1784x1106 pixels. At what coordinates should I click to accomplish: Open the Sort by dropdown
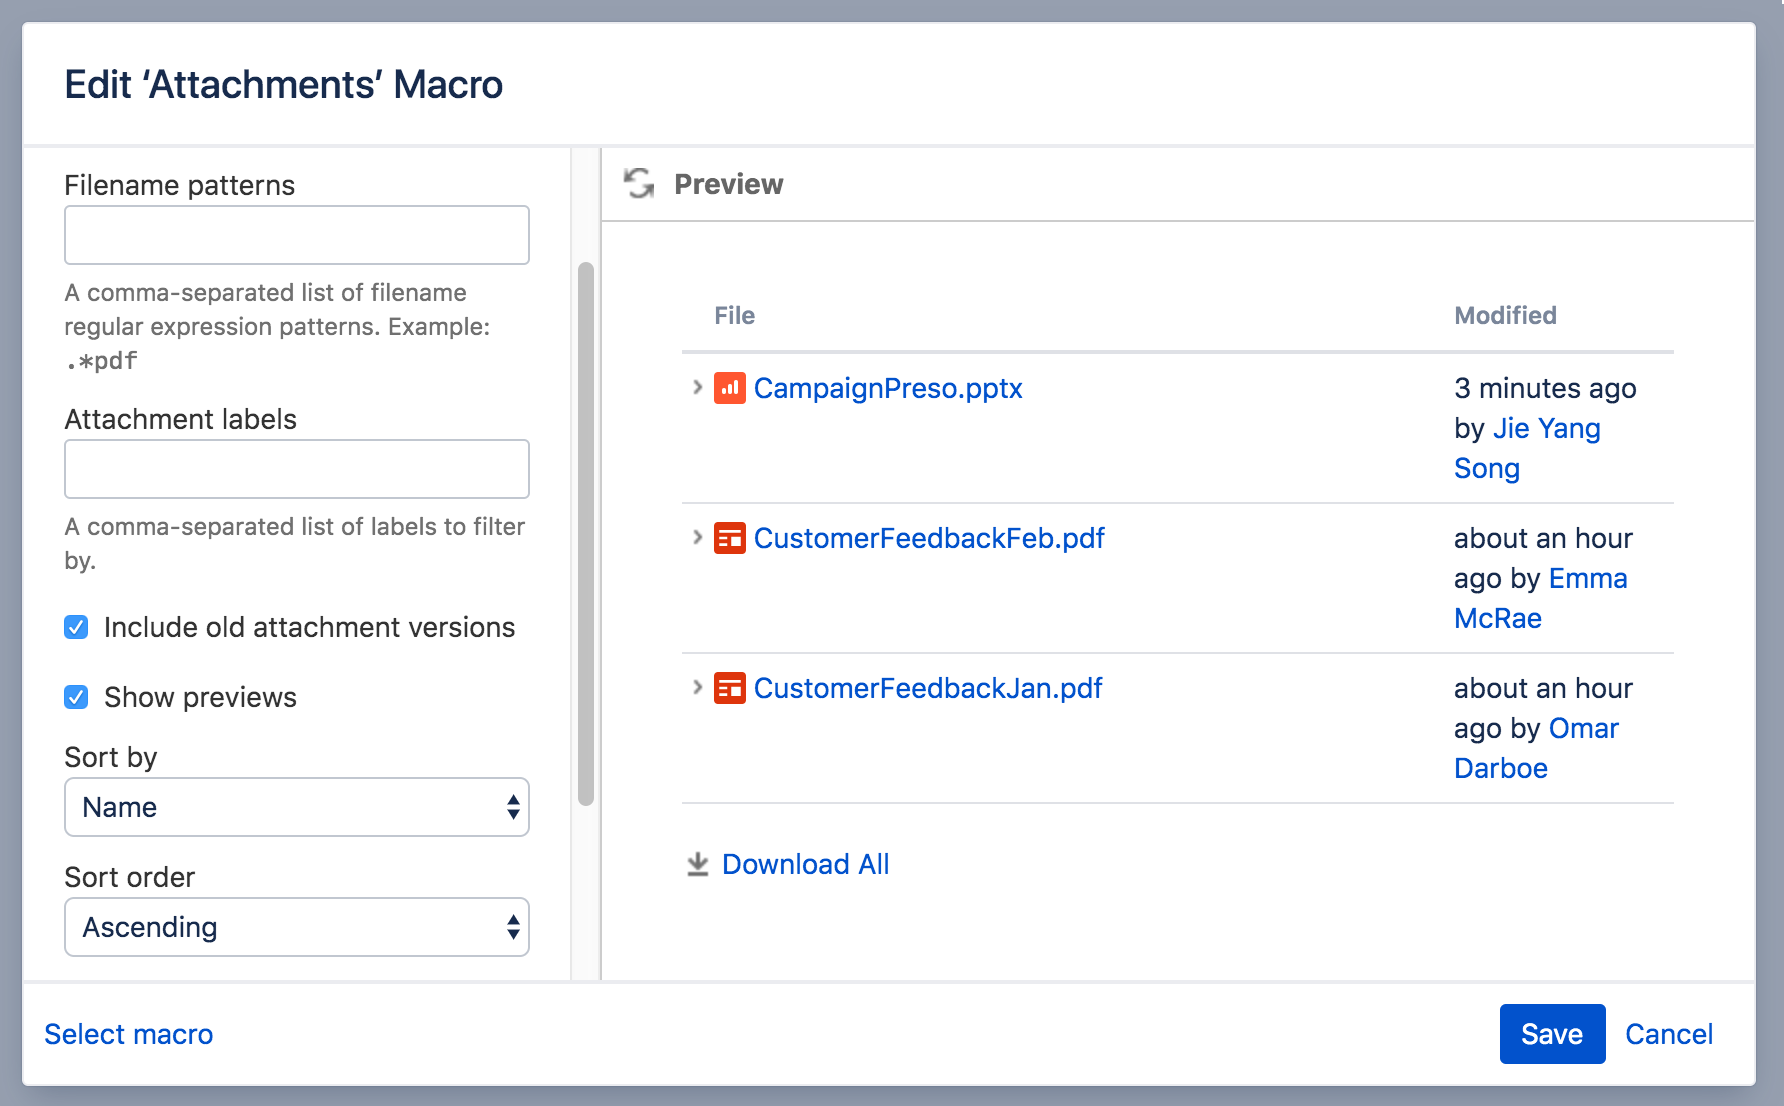coord(297,807)
